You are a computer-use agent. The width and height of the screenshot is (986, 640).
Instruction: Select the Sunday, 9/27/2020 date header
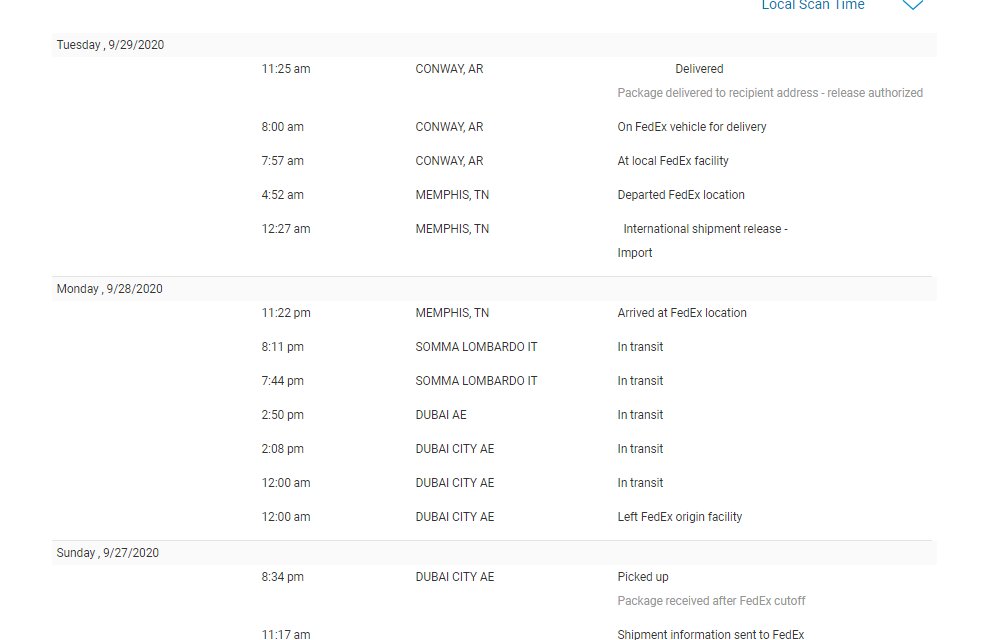pyautogui.click(x=108, y=553)
